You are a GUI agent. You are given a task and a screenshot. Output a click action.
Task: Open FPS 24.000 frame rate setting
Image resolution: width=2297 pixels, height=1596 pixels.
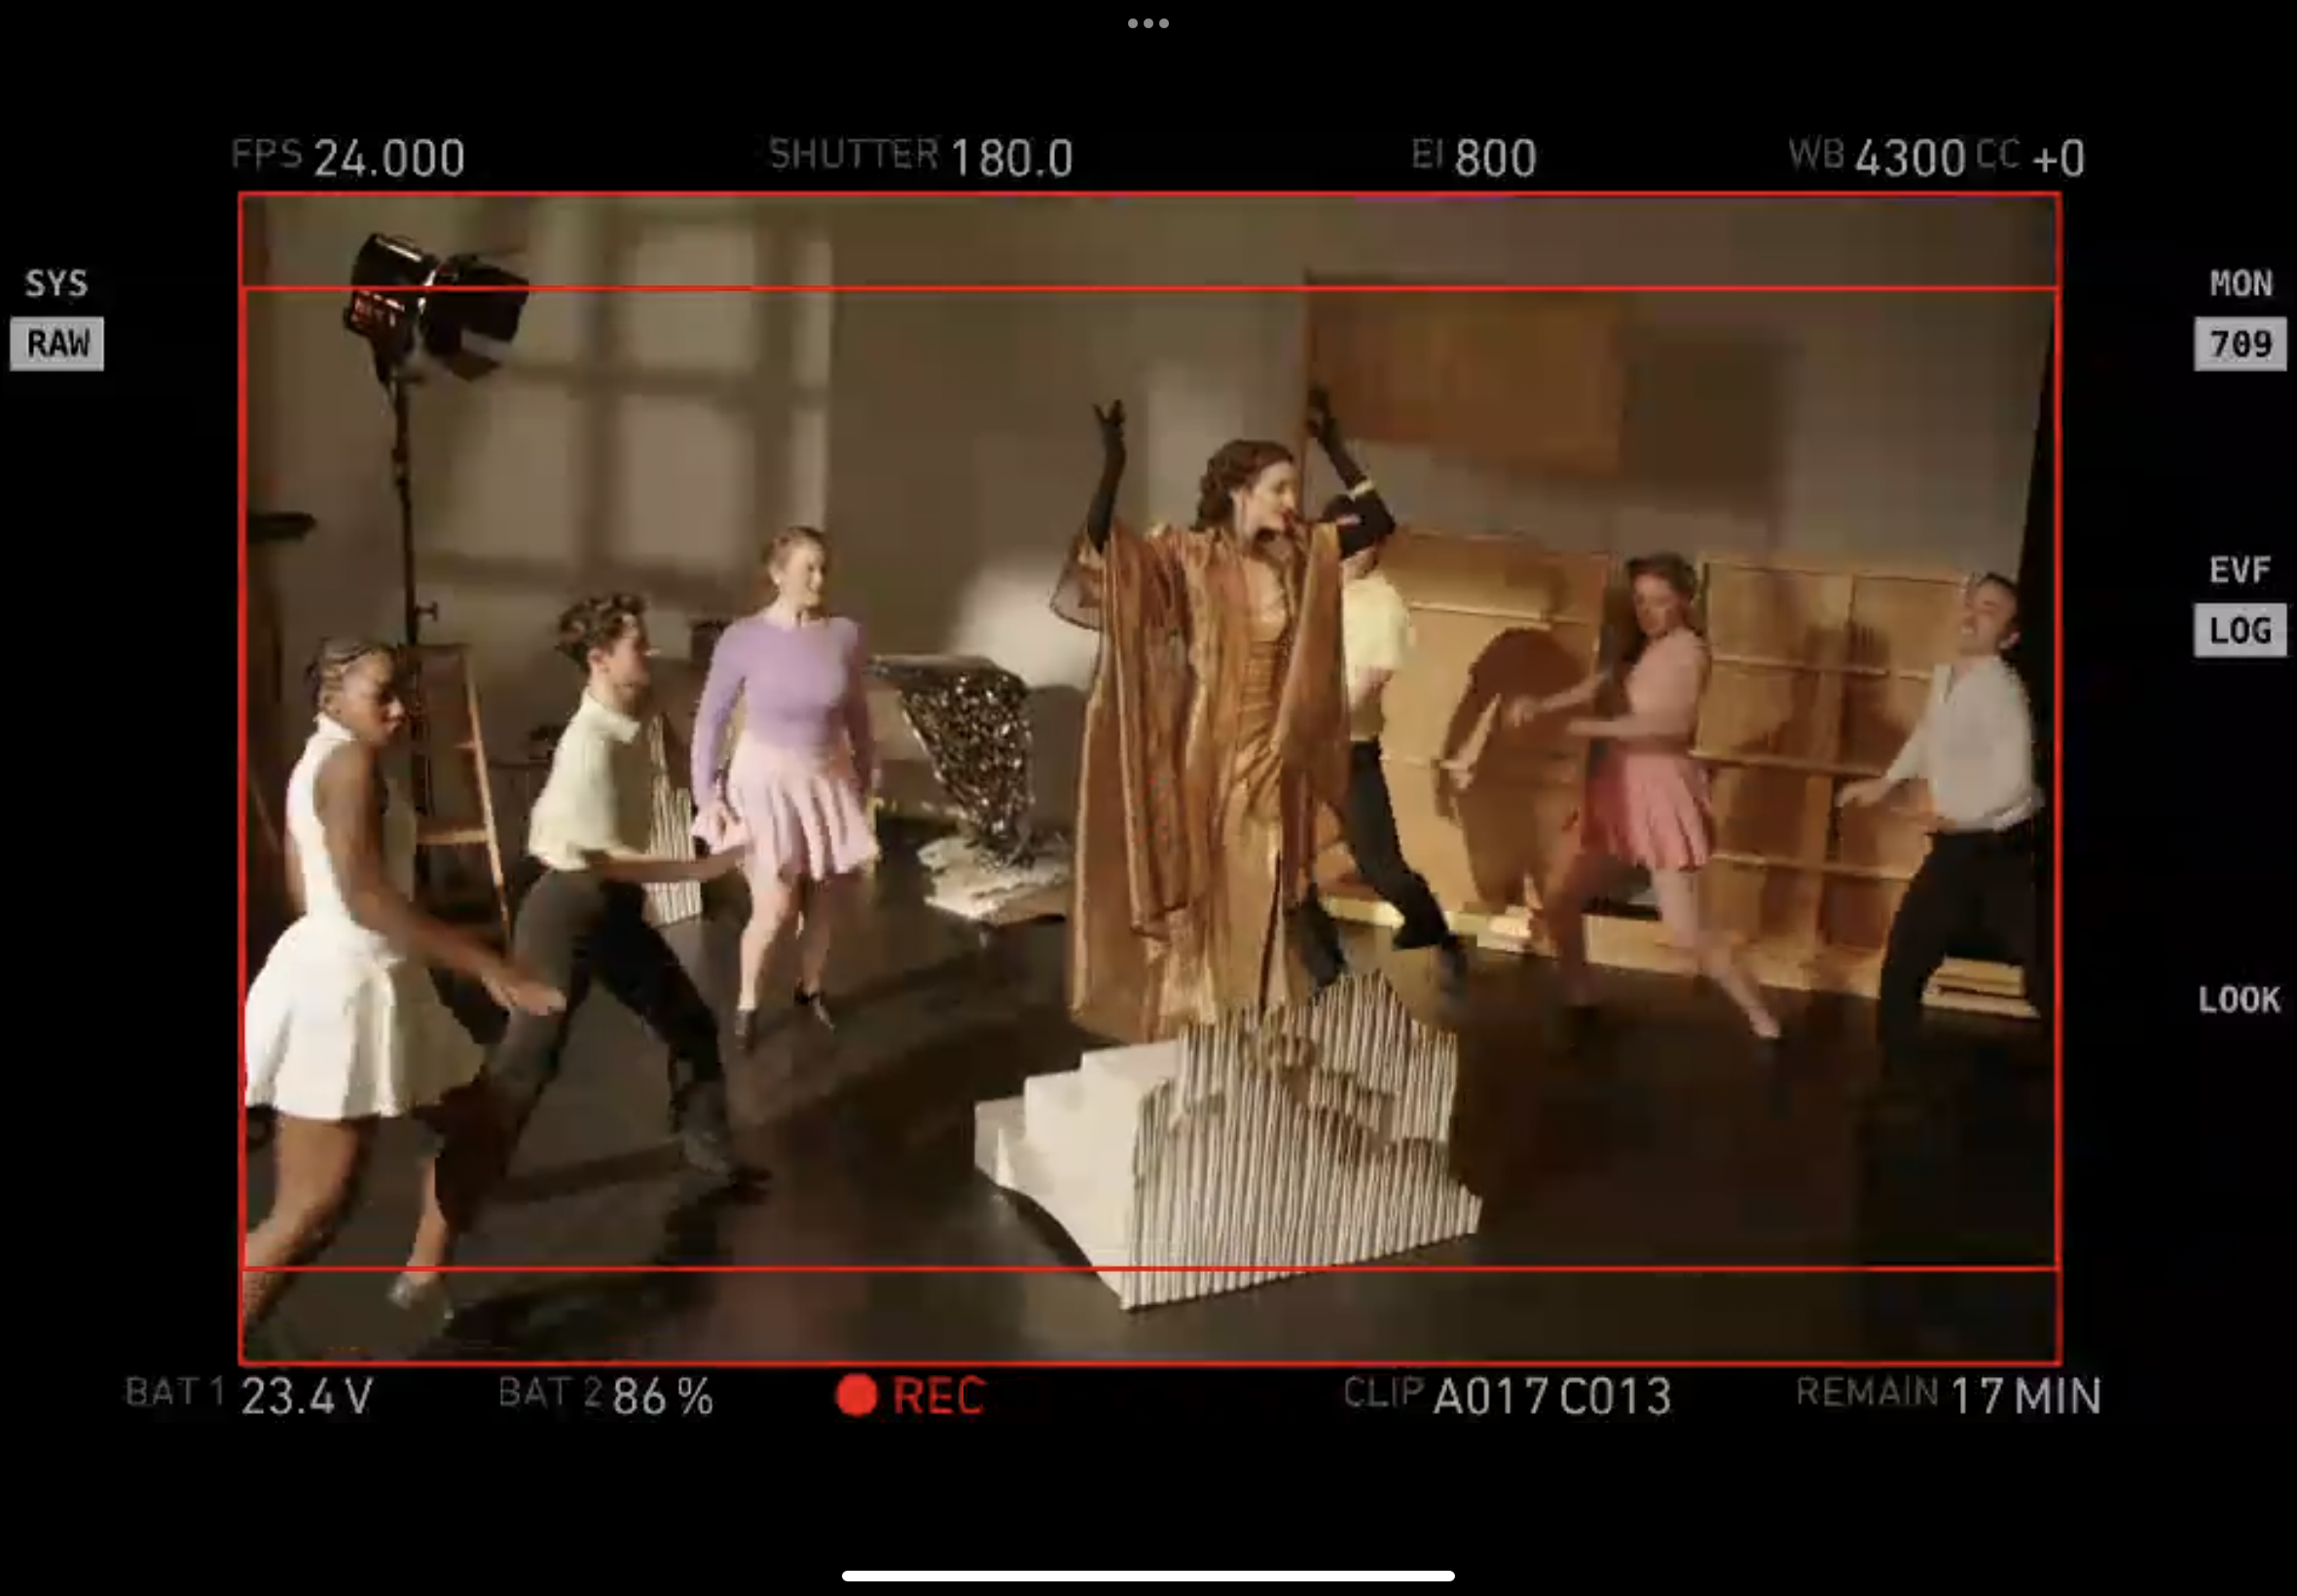tap(348, 157)
